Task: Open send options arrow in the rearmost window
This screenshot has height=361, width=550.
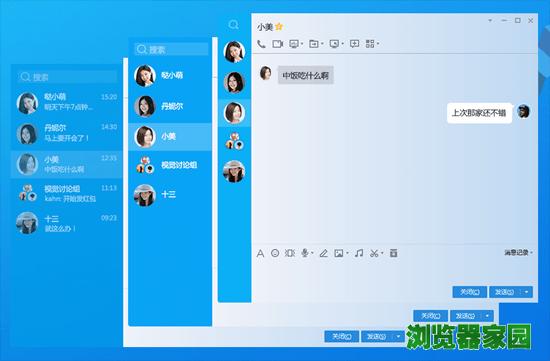Action: (398, 336)
